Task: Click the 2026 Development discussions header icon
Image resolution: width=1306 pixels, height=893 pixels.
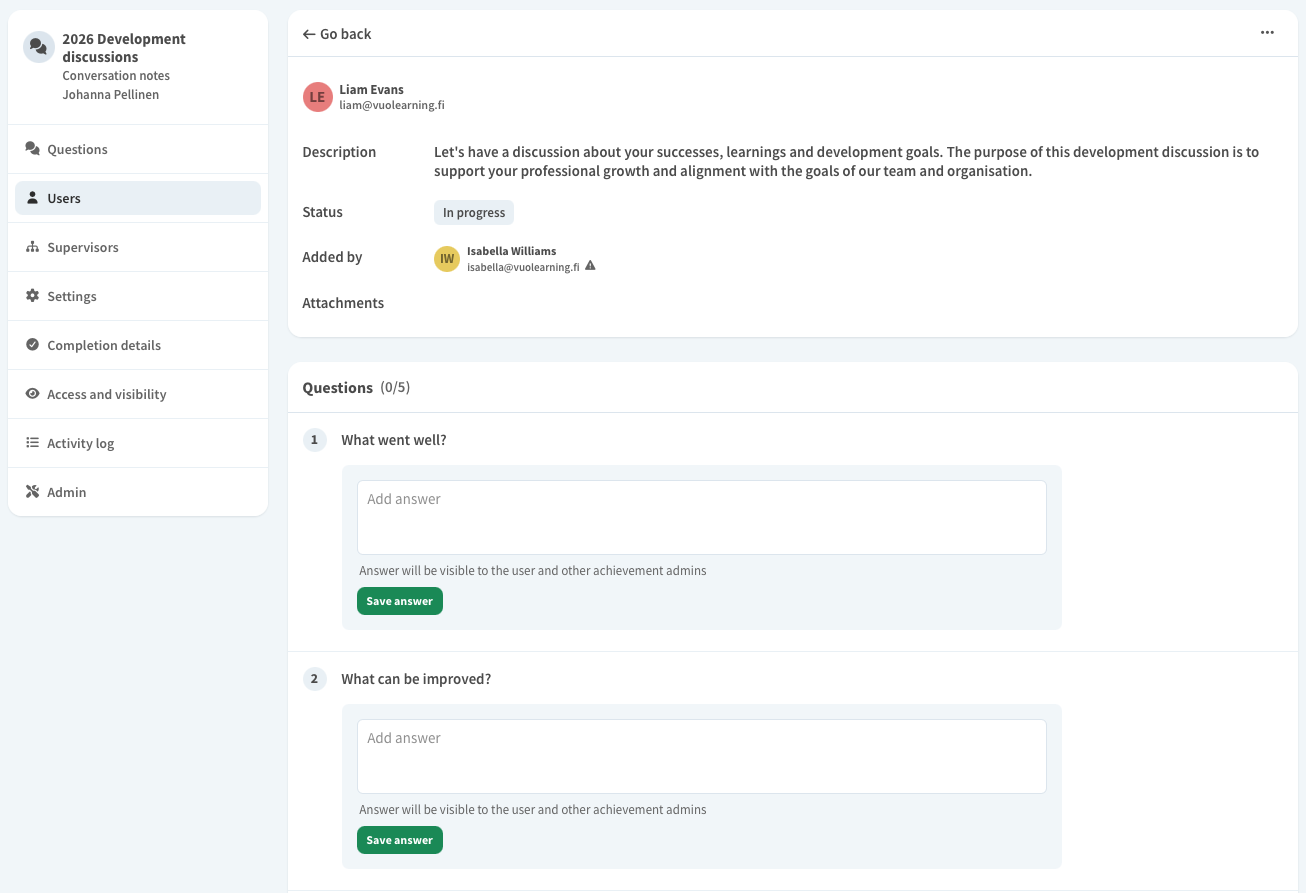Action: 39,47
